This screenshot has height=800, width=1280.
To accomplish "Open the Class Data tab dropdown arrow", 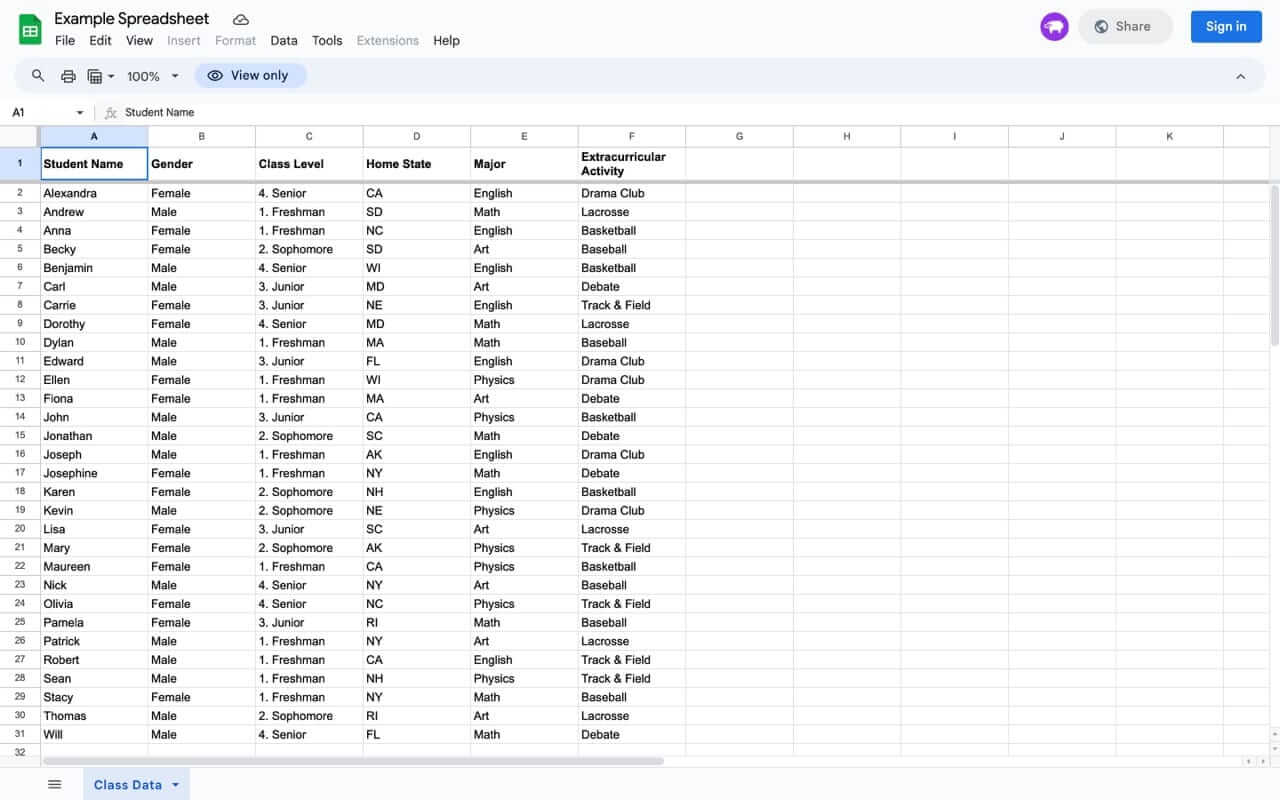I will (175, 785).
